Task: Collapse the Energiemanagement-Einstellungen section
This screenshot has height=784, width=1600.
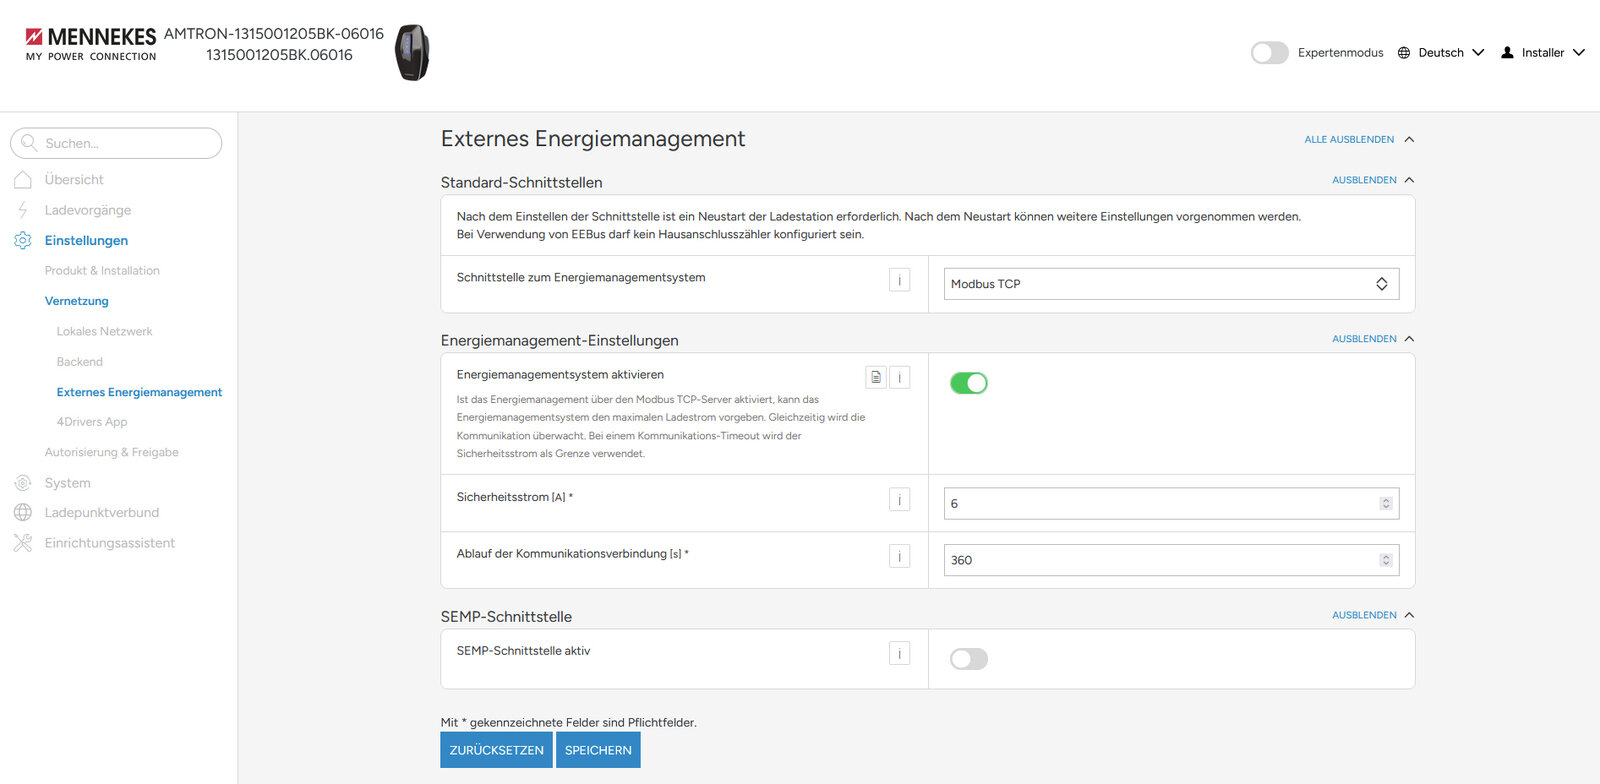Action: 1373,339
